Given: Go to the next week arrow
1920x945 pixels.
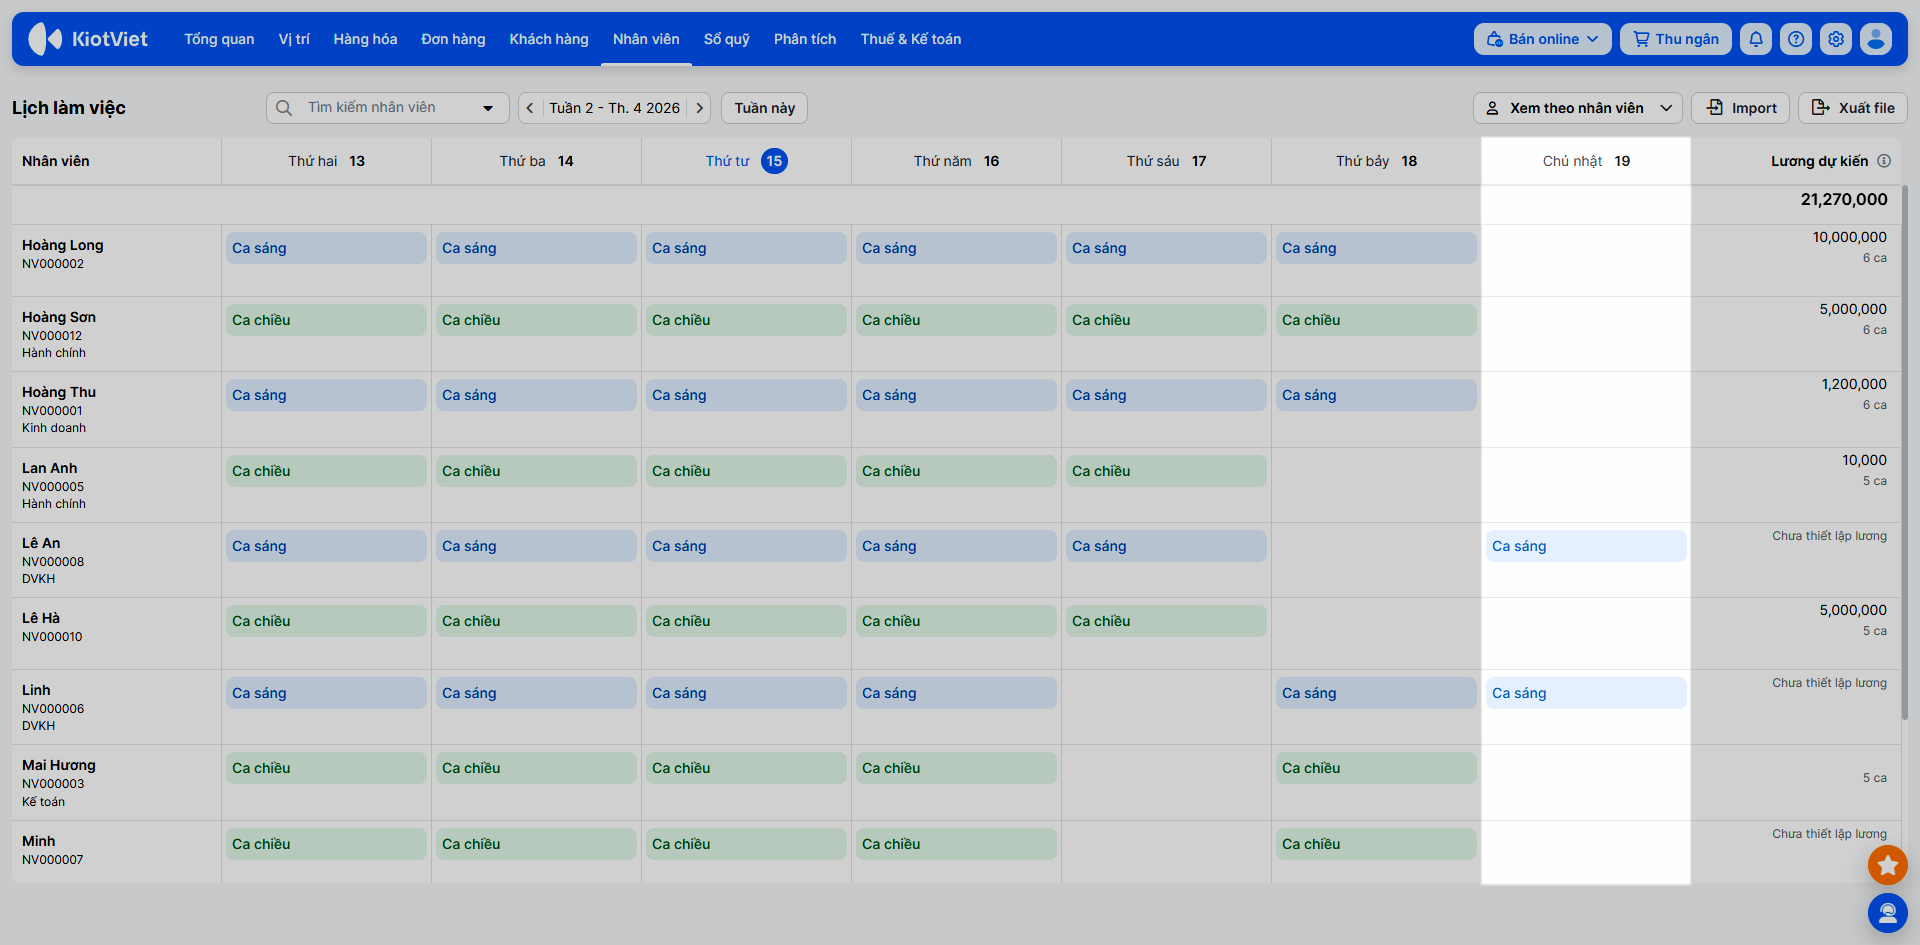Looking at the screenshot, I should pyautogui.click(x=700, y=108).
